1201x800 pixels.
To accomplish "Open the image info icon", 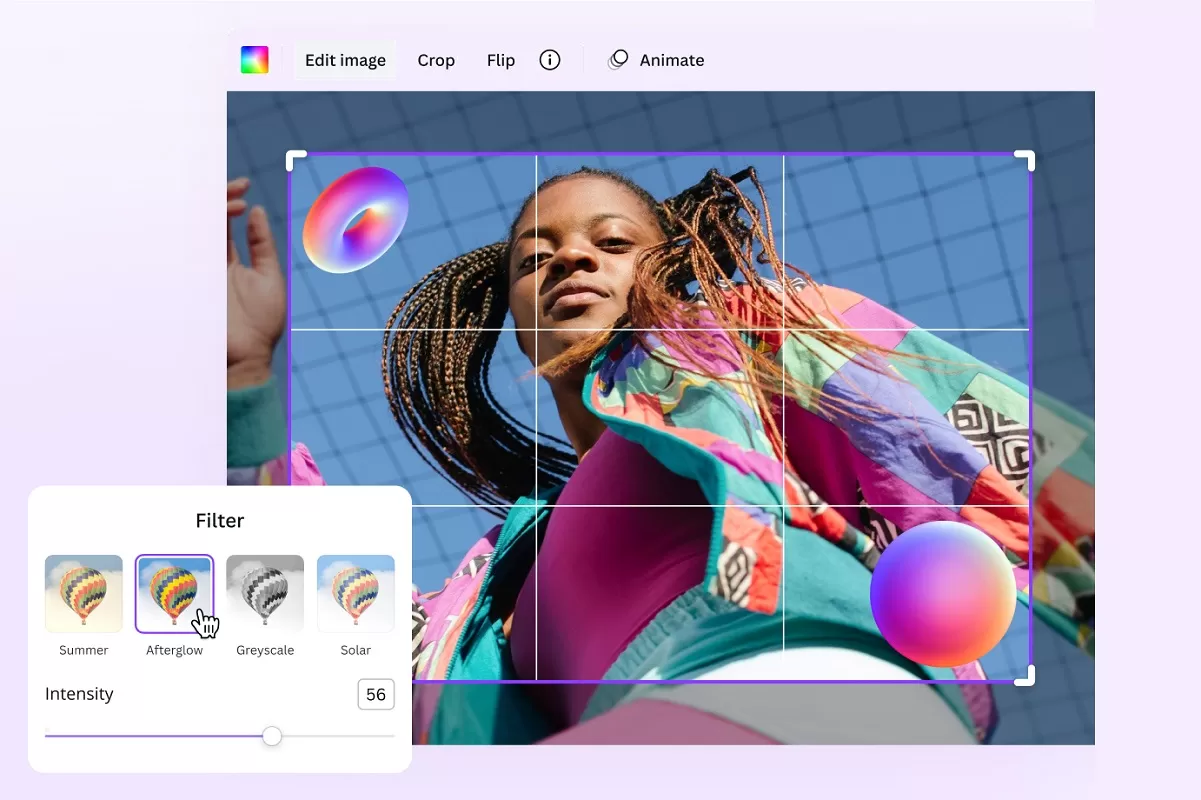I will tap(550, 60).
